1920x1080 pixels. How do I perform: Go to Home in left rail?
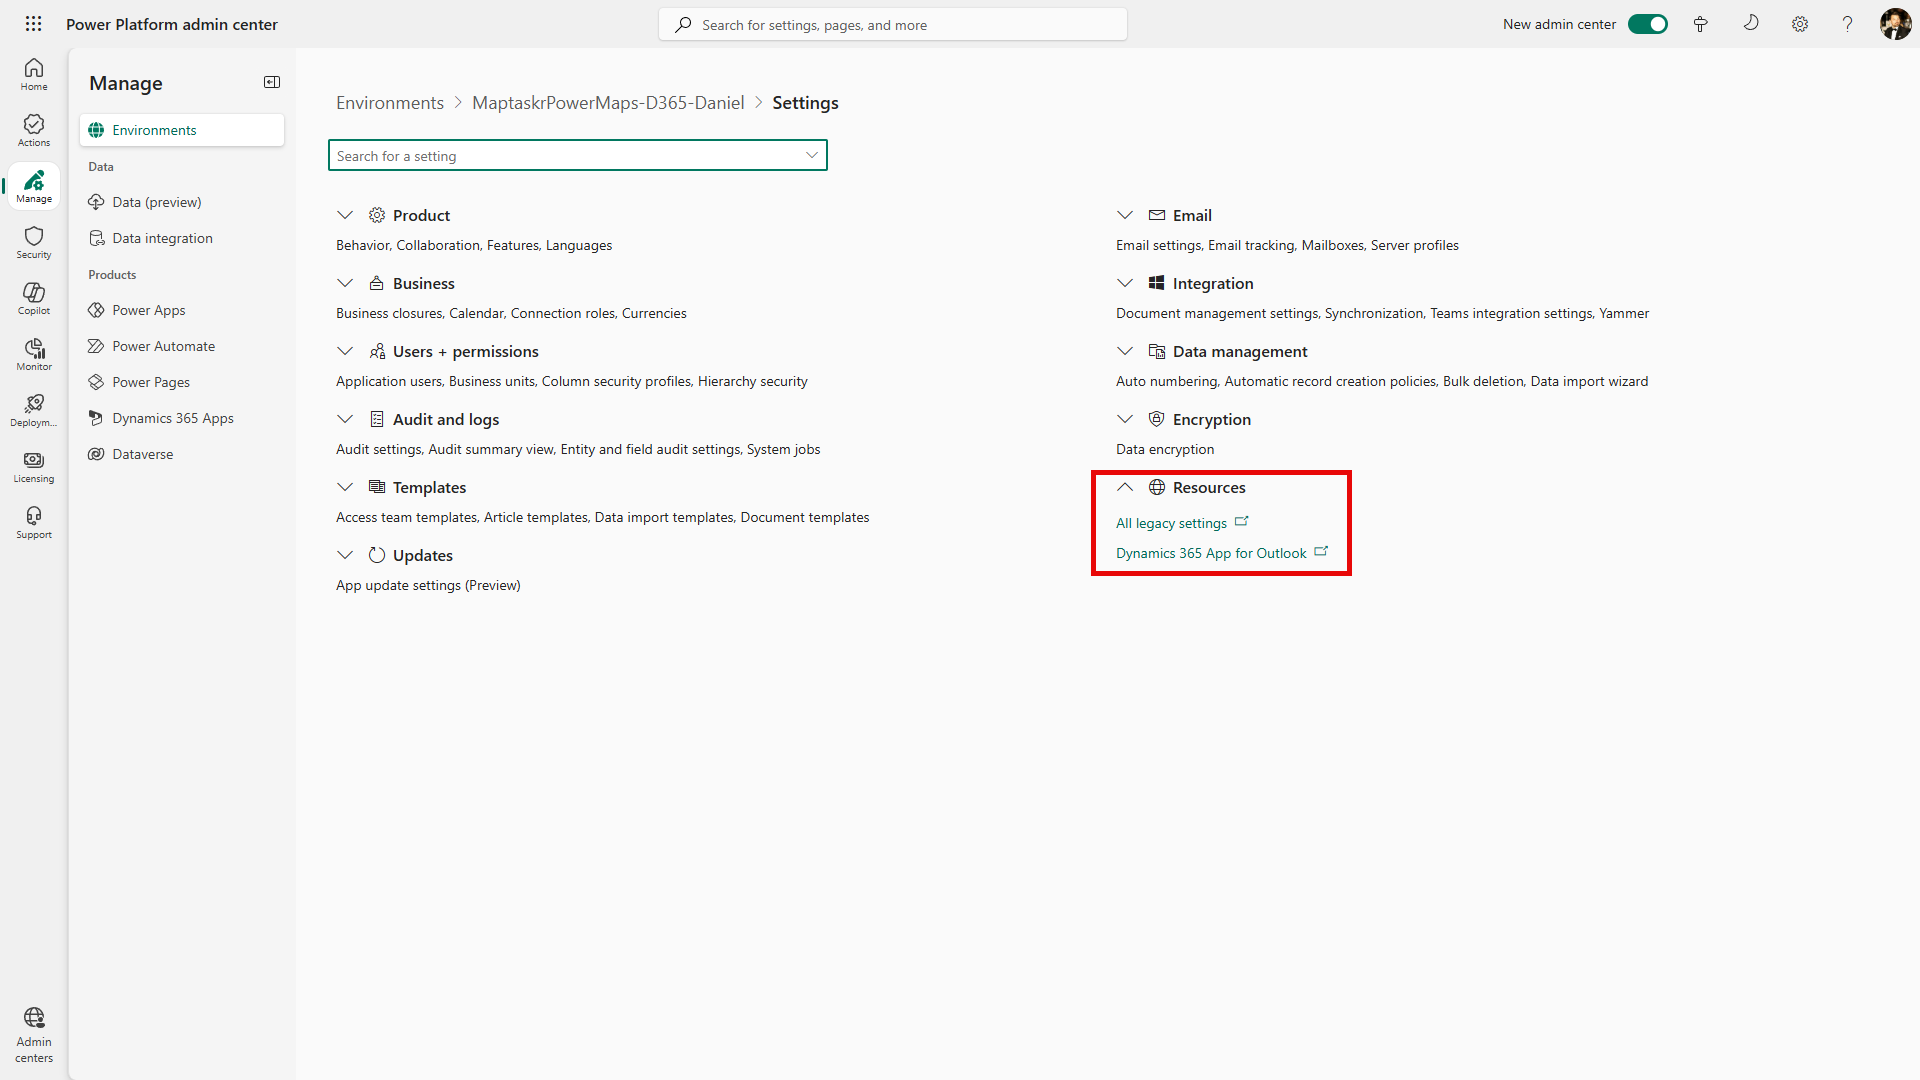pyautogui.click(x=34, y=74)
